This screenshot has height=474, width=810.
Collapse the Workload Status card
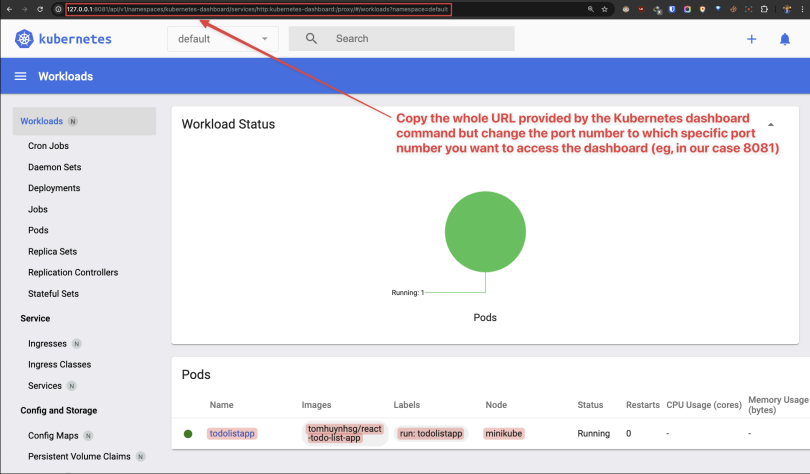pyautogui.click(x=771, y=124)
